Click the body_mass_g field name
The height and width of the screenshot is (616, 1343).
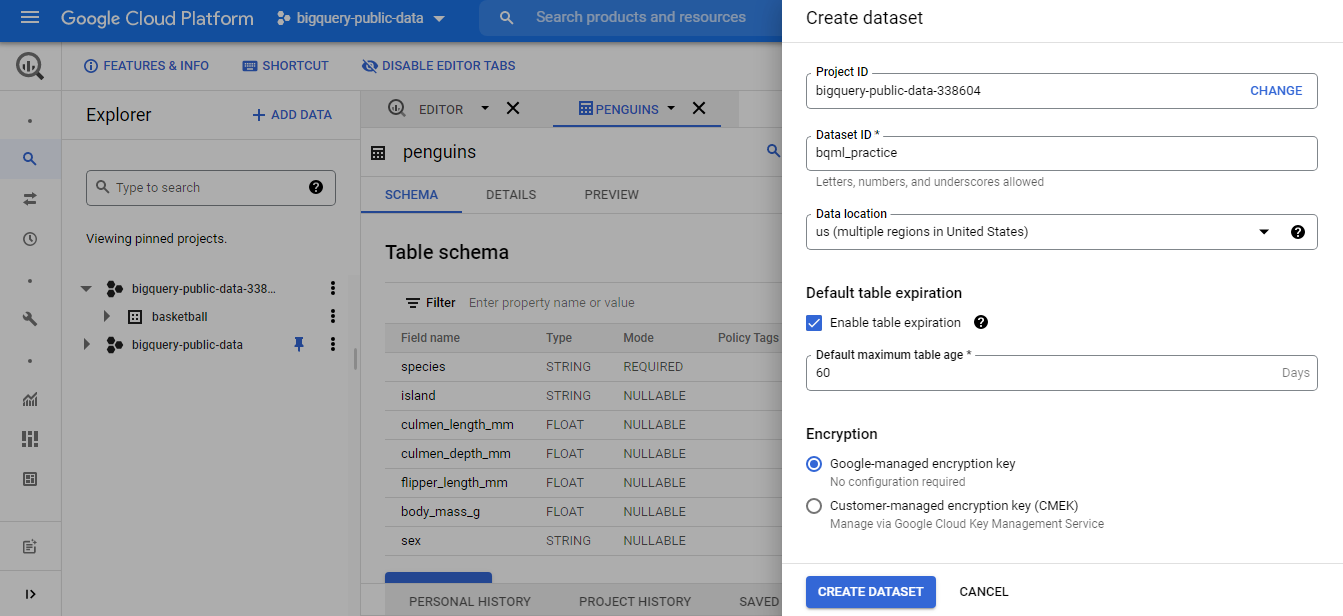pos(441,512)
